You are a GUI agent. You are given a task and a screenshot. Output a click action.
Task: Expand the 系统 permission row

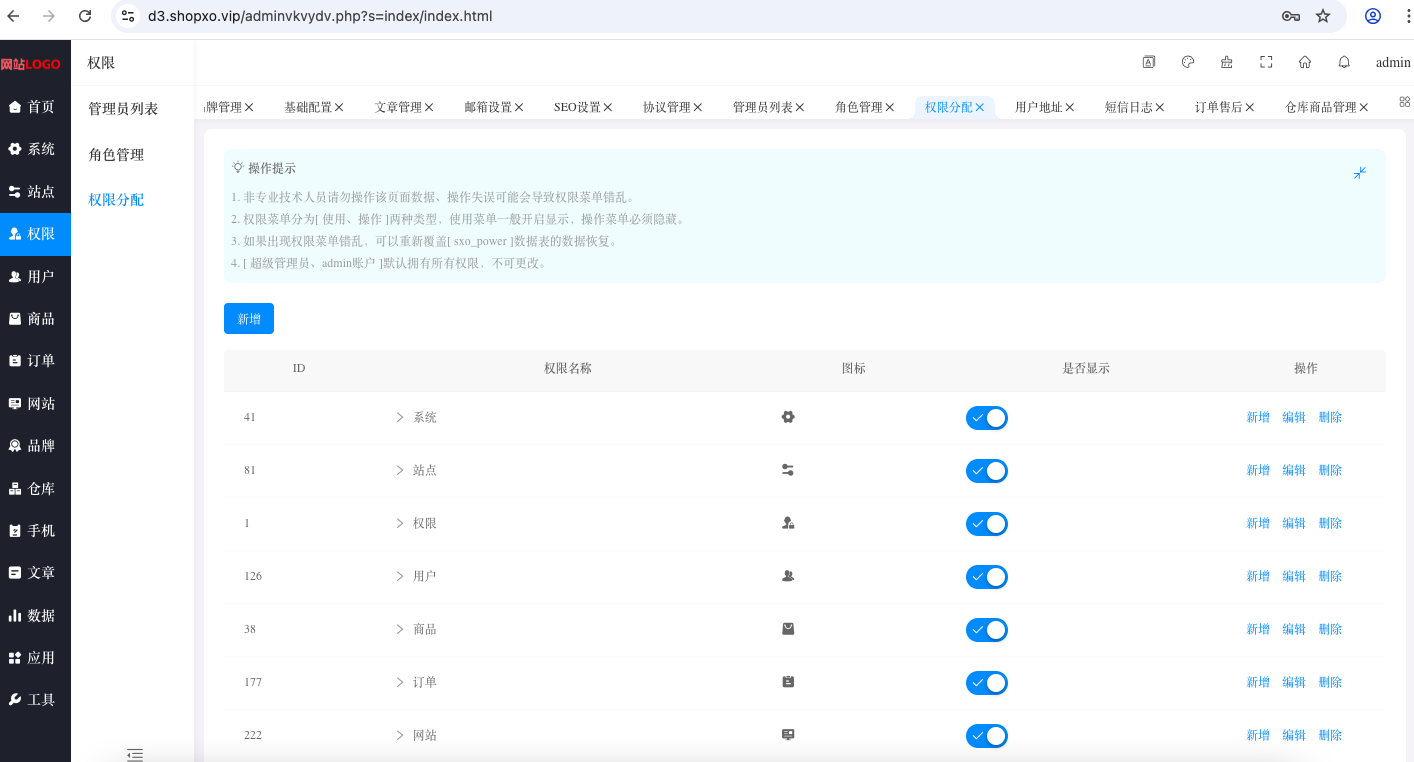(x=400, y=417)
